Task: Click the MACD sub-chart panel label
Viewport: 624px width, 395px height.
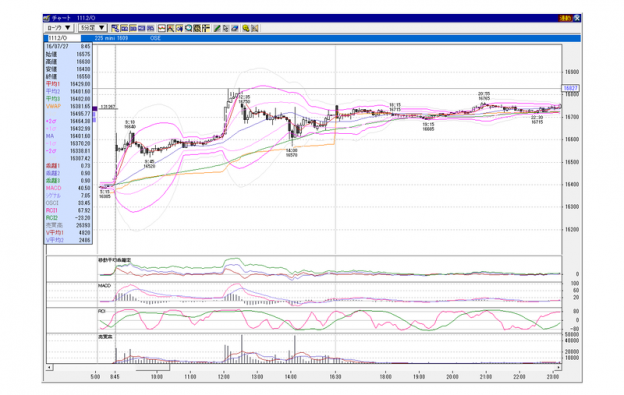Action: 104,286
